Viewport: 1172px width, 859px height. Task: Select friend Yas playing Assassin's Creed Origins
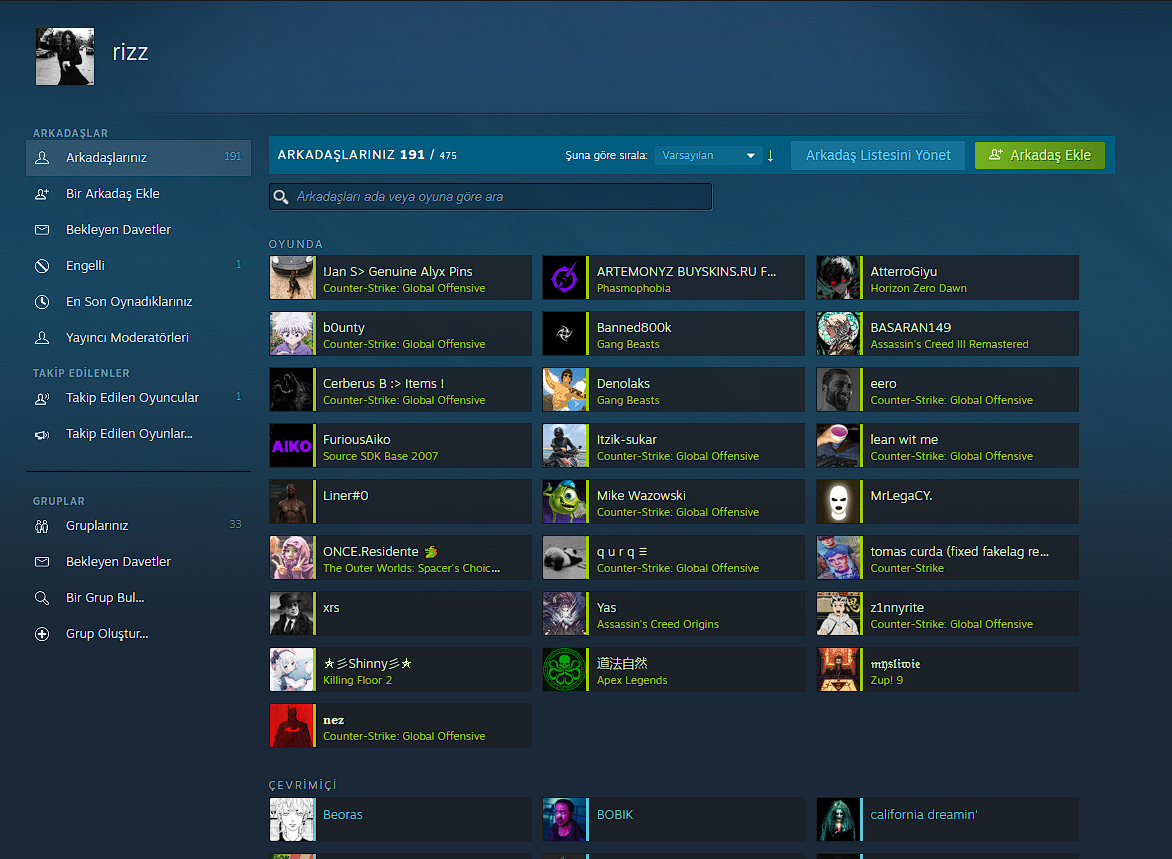[674, 614]
